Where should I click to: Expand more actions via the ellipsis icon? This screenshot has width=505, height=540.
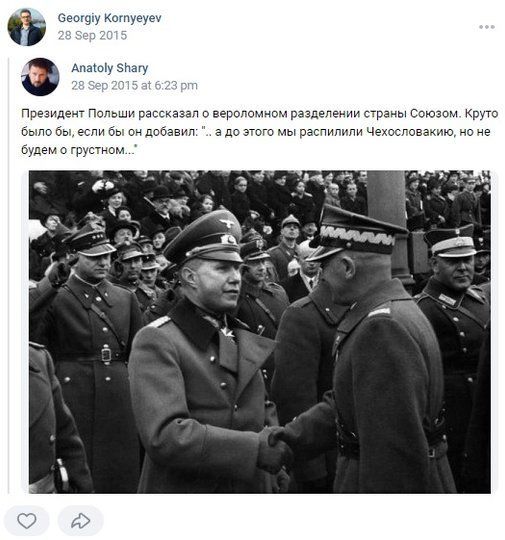(x=486, y=27)
